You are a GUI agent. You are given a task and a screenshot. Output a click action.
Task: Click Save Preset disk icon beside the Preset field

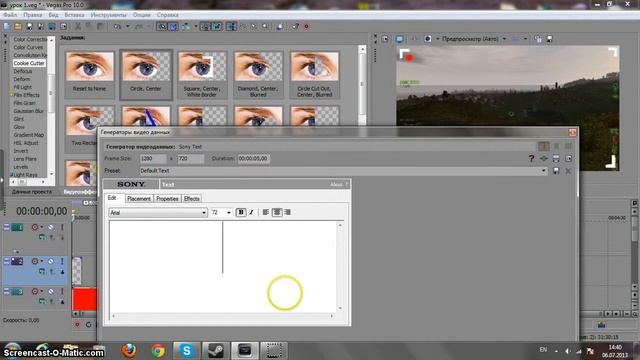(556, 171)
